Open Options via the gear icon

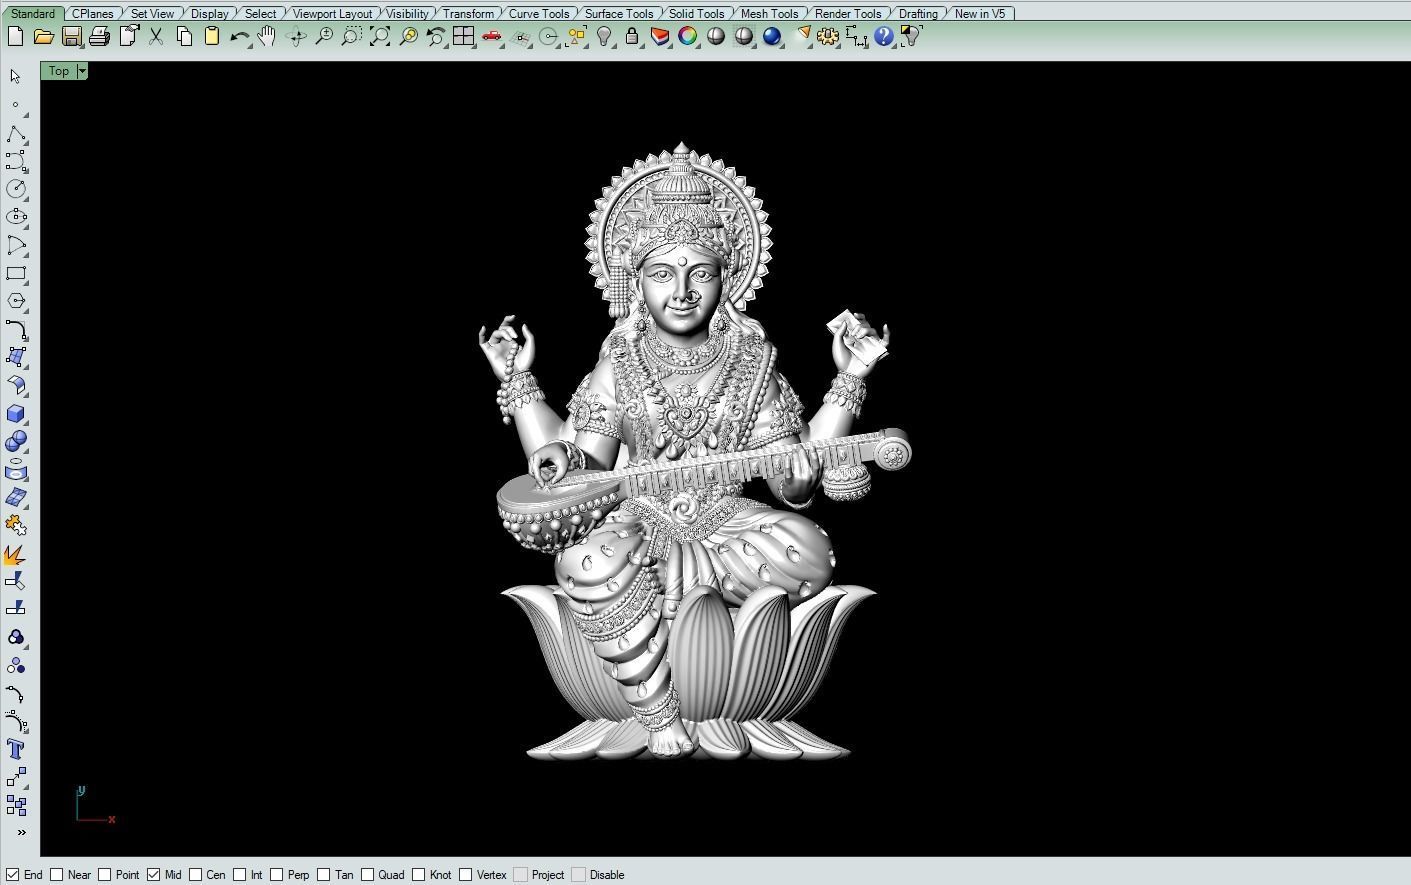click(828, 37)
